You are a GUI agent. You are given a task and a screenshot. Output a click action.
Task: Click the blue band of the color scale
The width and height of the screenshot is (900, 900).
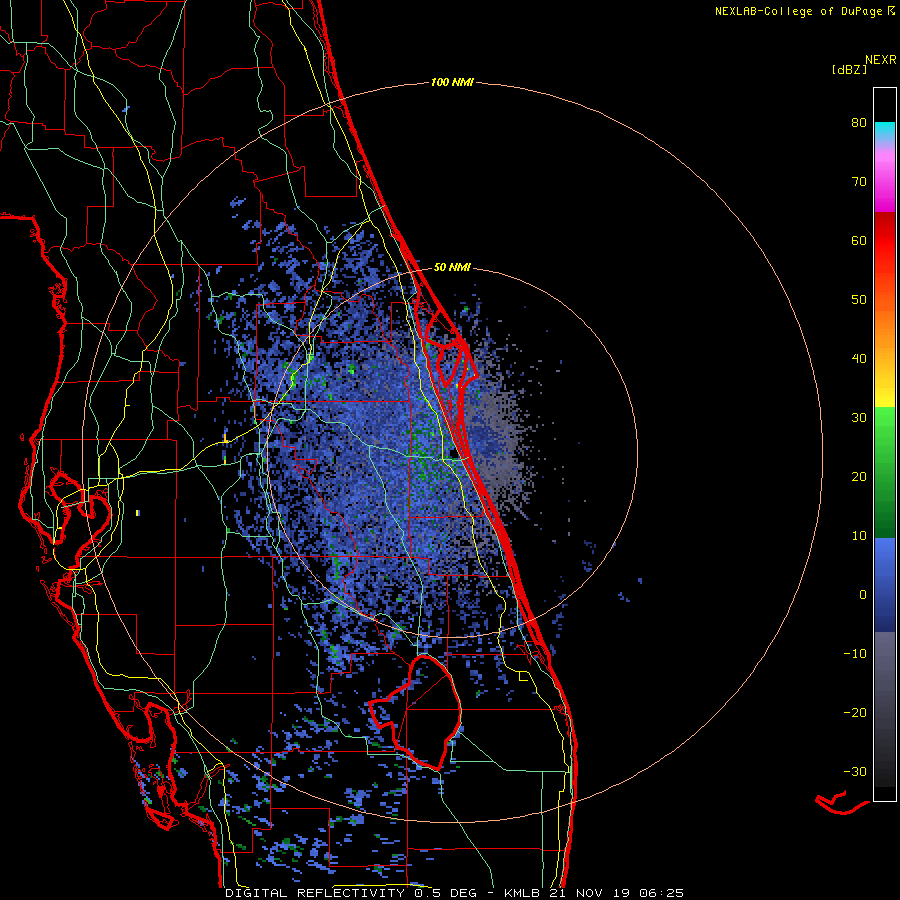885,585
